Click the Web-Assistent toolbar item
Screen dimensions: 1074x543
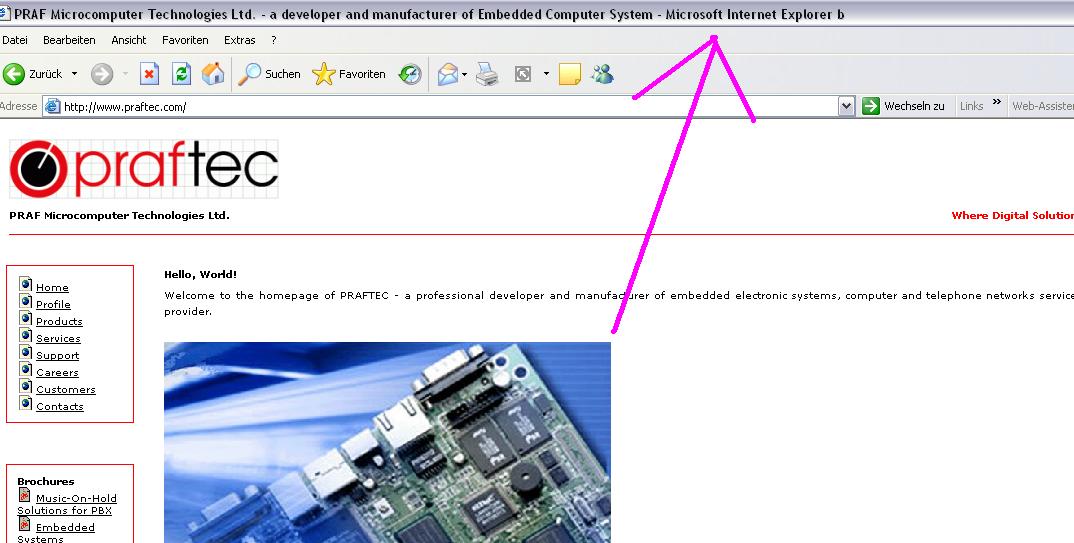point(1042,106)
